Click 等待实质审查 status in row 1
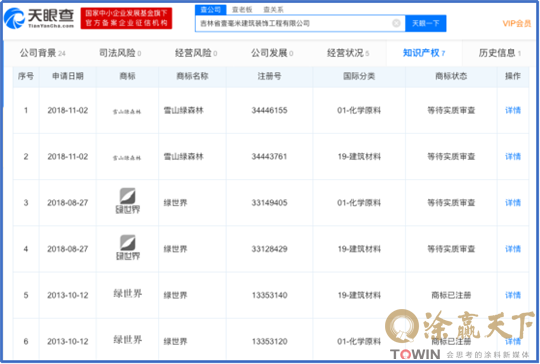 [x=451, y=110]
